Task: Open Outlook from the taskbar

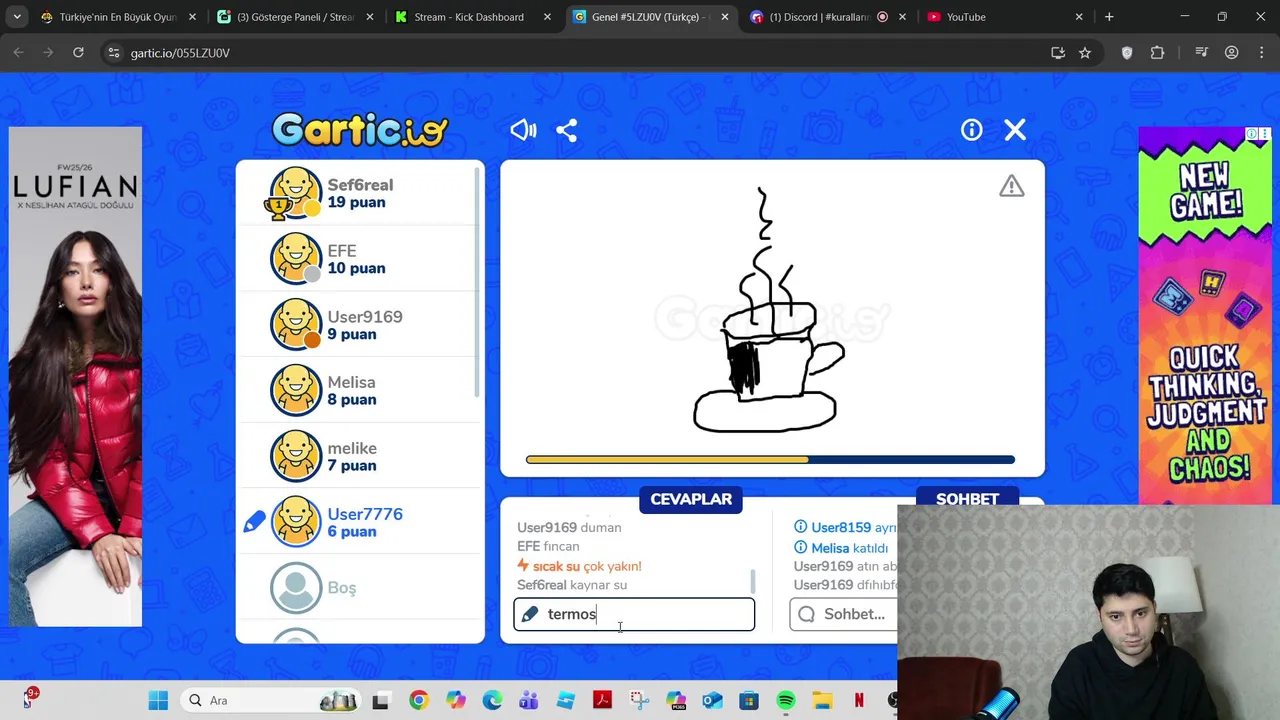Action: point(712,701)
